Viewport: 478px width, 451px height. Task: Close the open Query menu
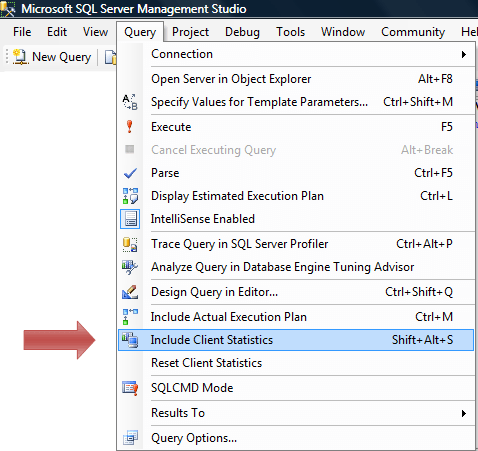coord(140,32)
